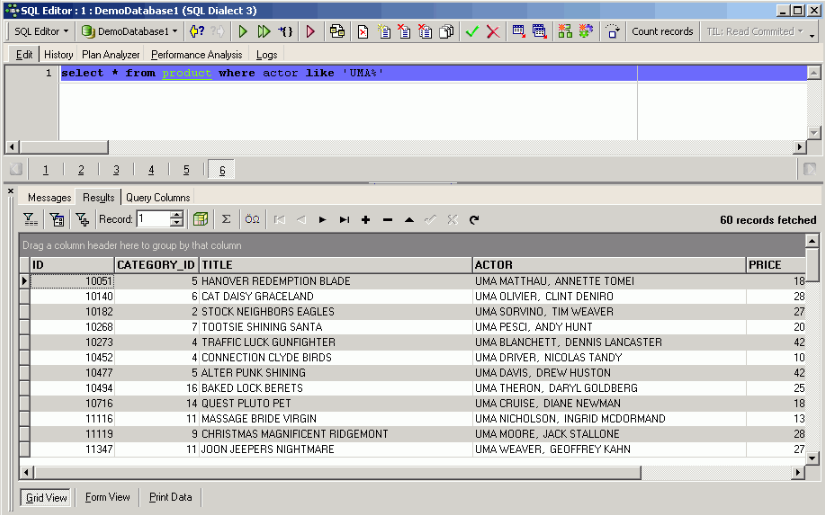Screen dimensions: 825x515
Task: Click the red X Rollback icon
Action: point(493,32)
